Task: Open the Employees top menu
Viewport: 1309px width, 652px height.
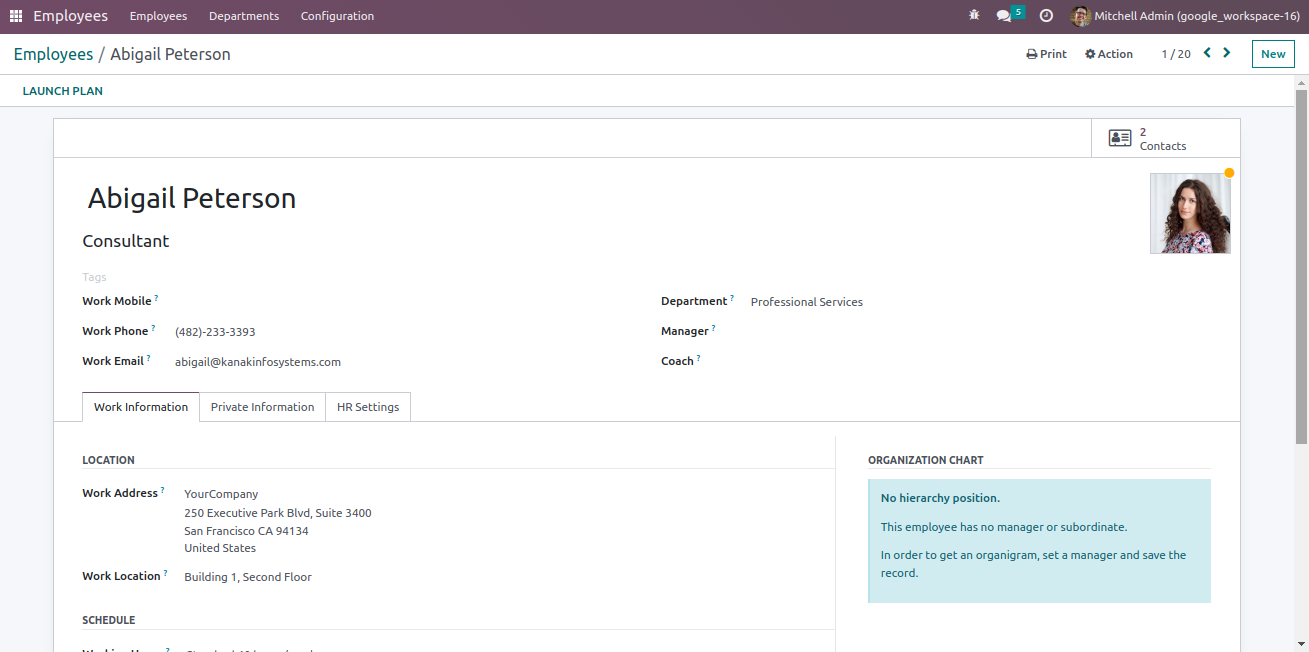Action: tap(158, 16)
